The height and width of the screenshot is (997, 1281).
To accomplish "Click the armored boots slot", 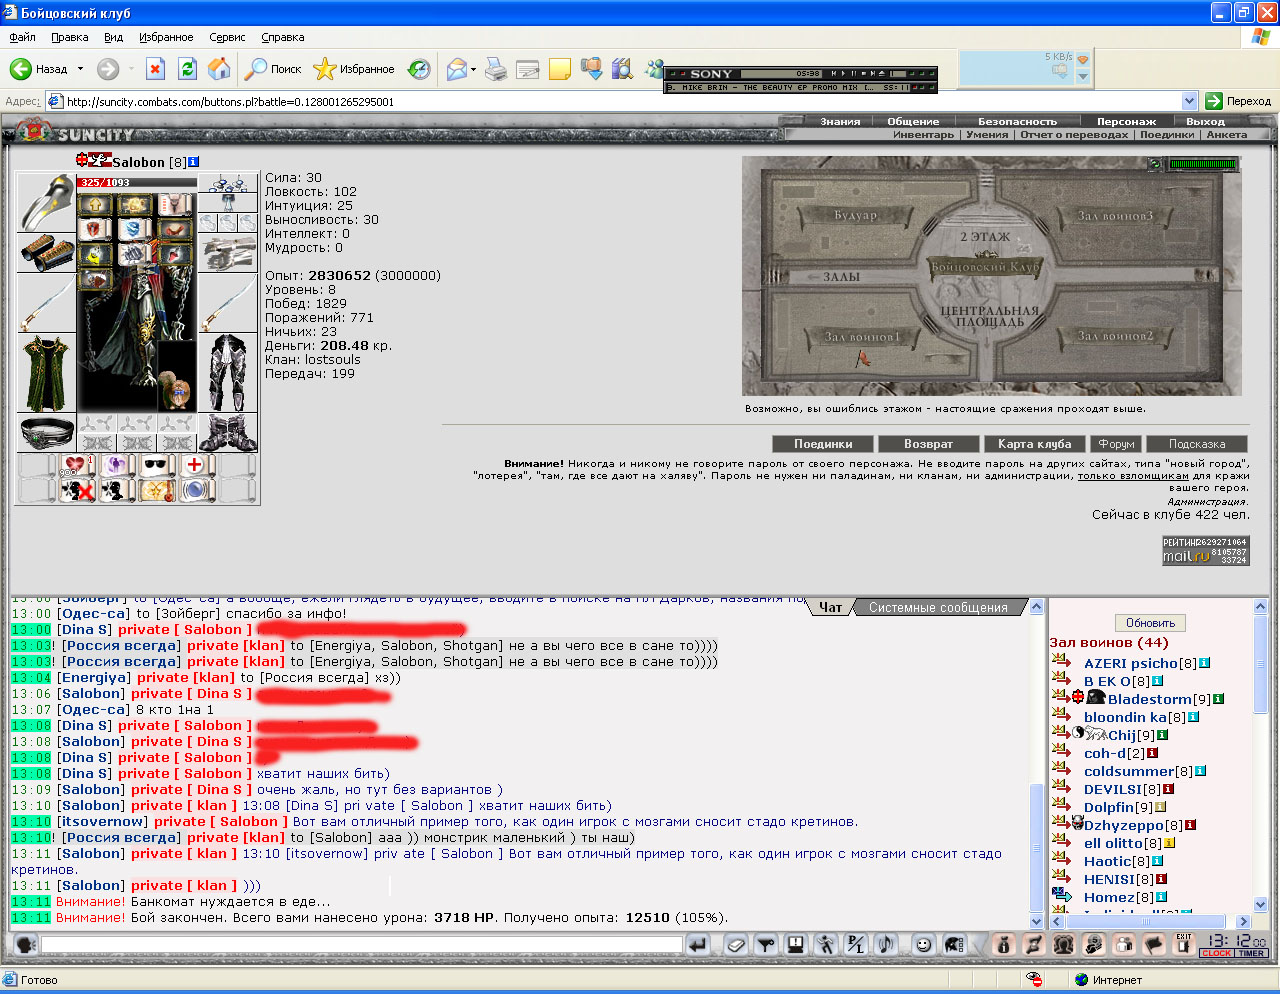I will pos(227,433).
